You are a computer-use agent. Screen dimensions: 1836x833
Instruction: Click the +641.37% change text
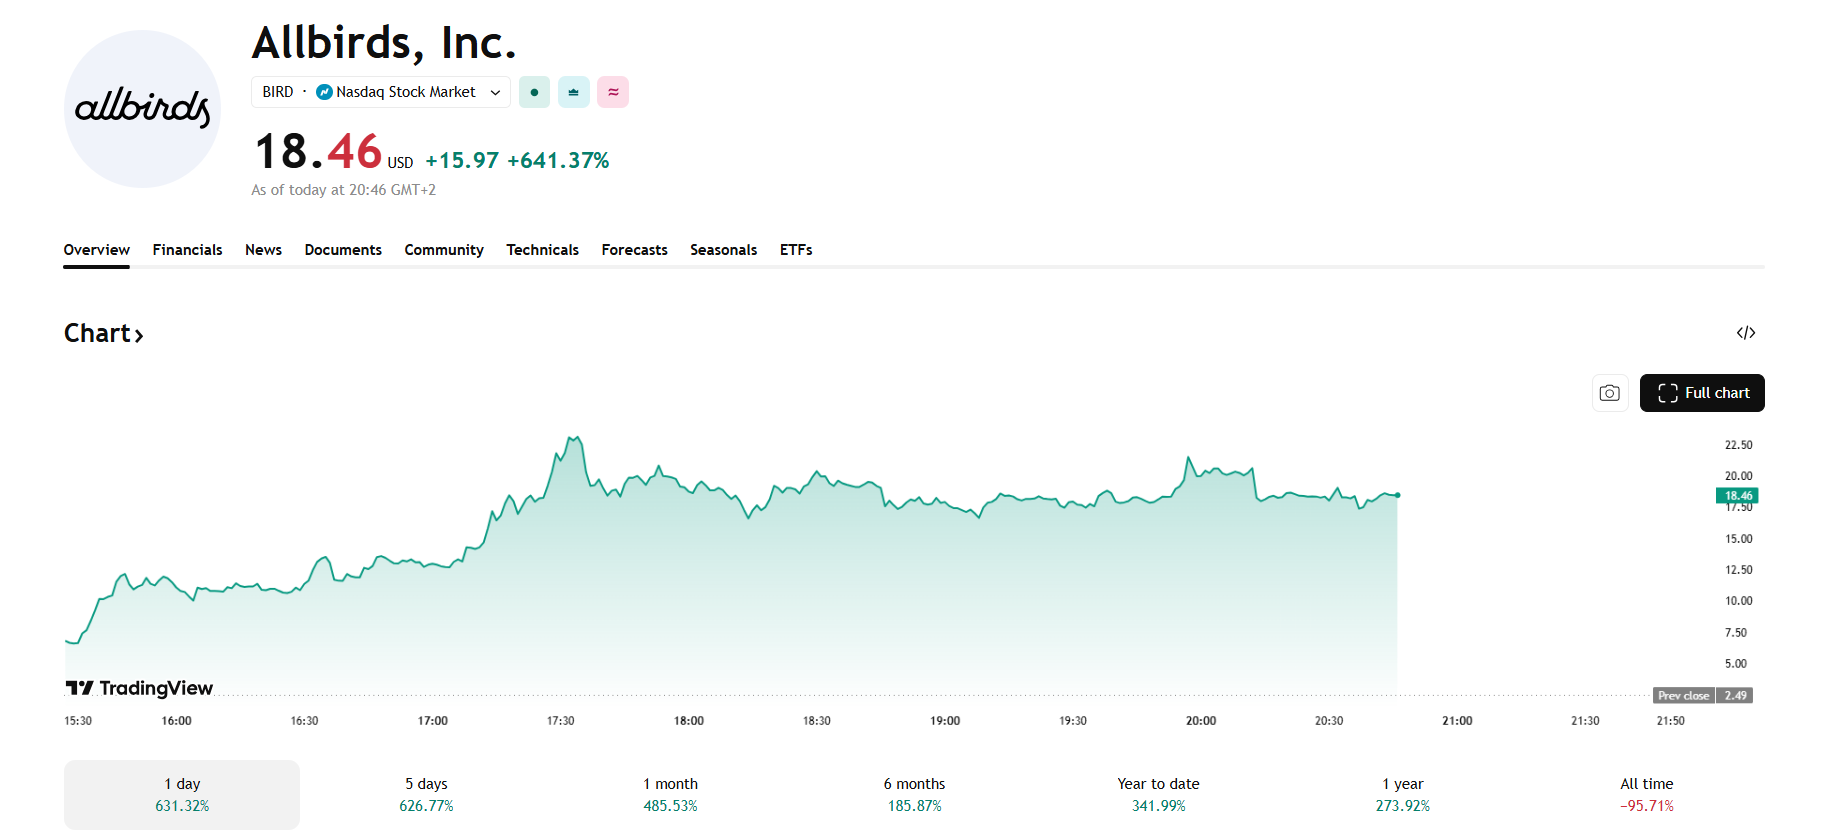click(558, 161)
